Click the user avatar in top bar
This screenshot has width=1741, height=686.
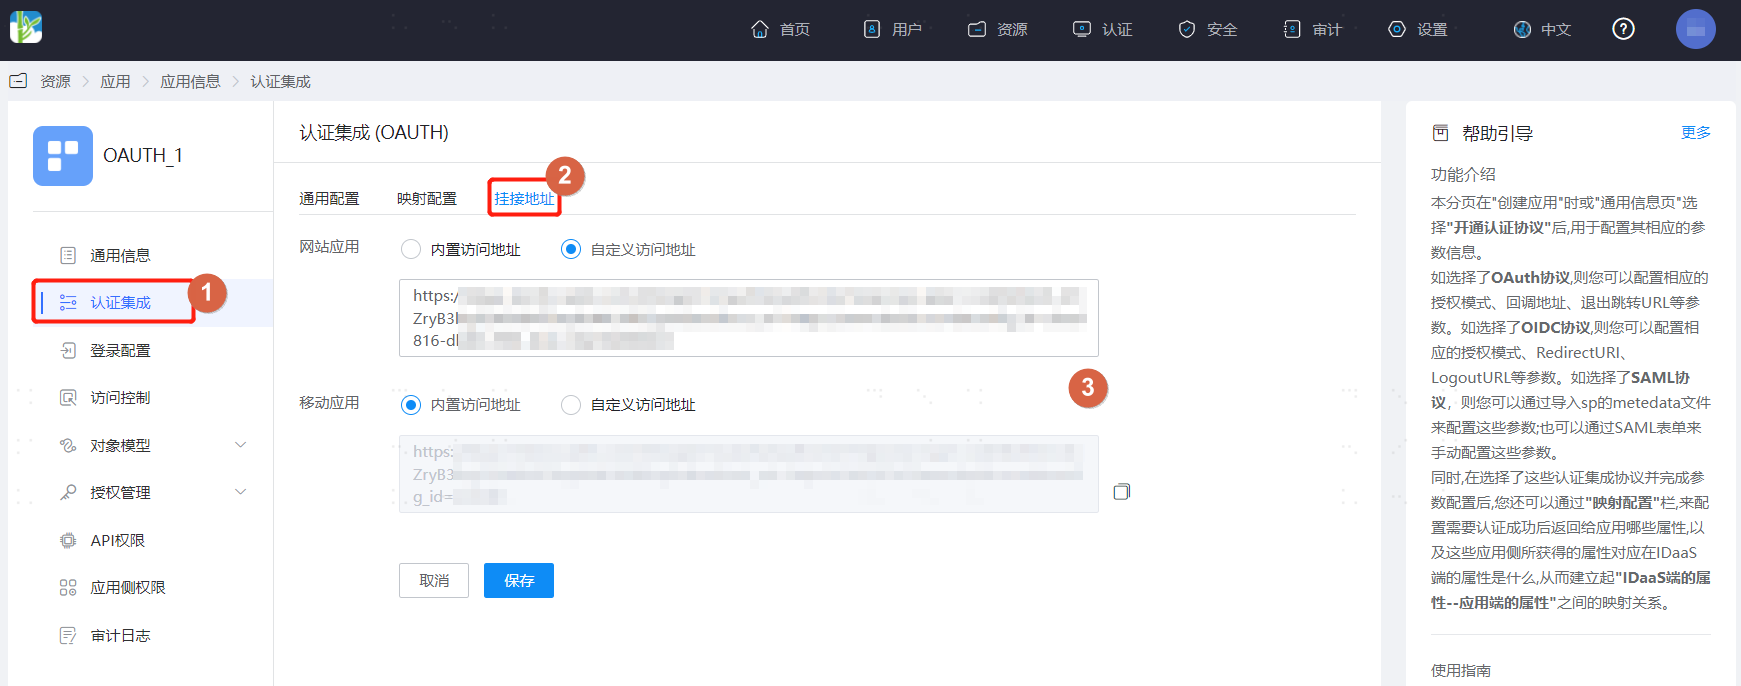[1695, 29]
